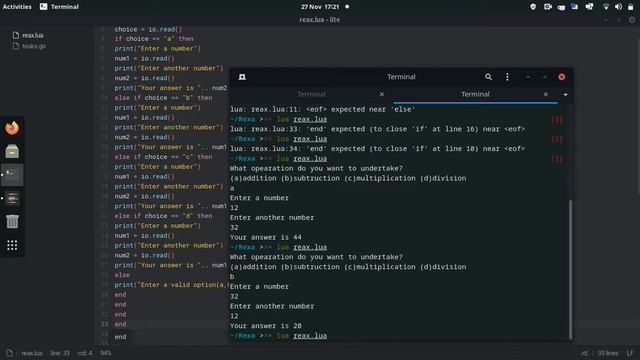Click '35 lines' in the status bar
Screen dimensions: 640x360
[608, 353]
